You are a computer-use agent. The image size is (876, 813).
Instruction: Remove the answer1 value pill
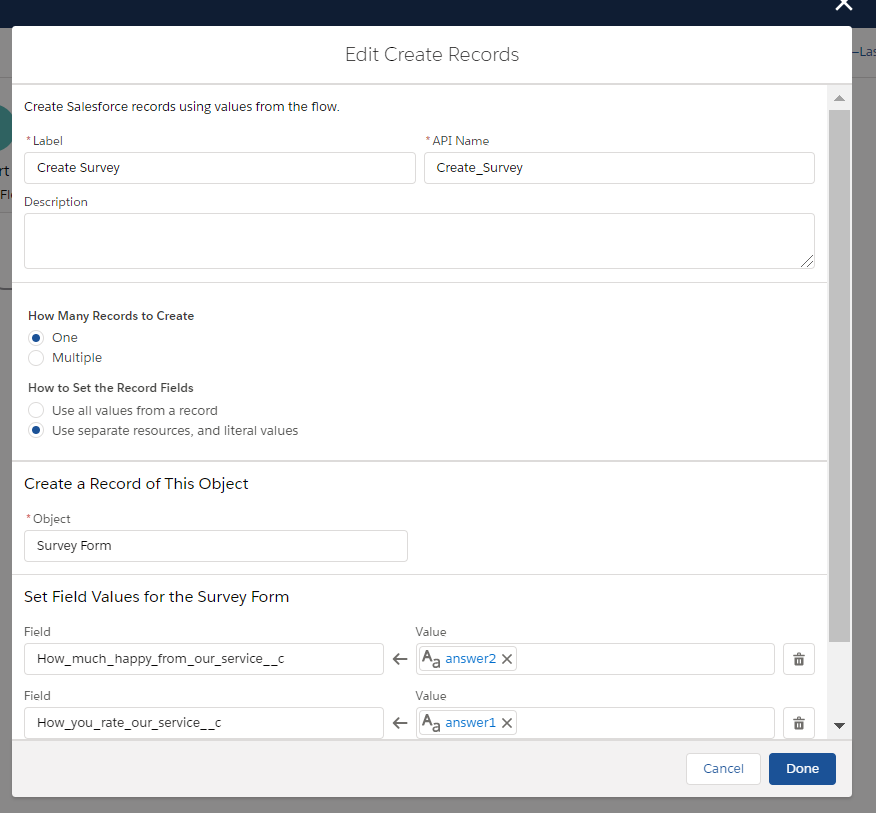(507, 723)
